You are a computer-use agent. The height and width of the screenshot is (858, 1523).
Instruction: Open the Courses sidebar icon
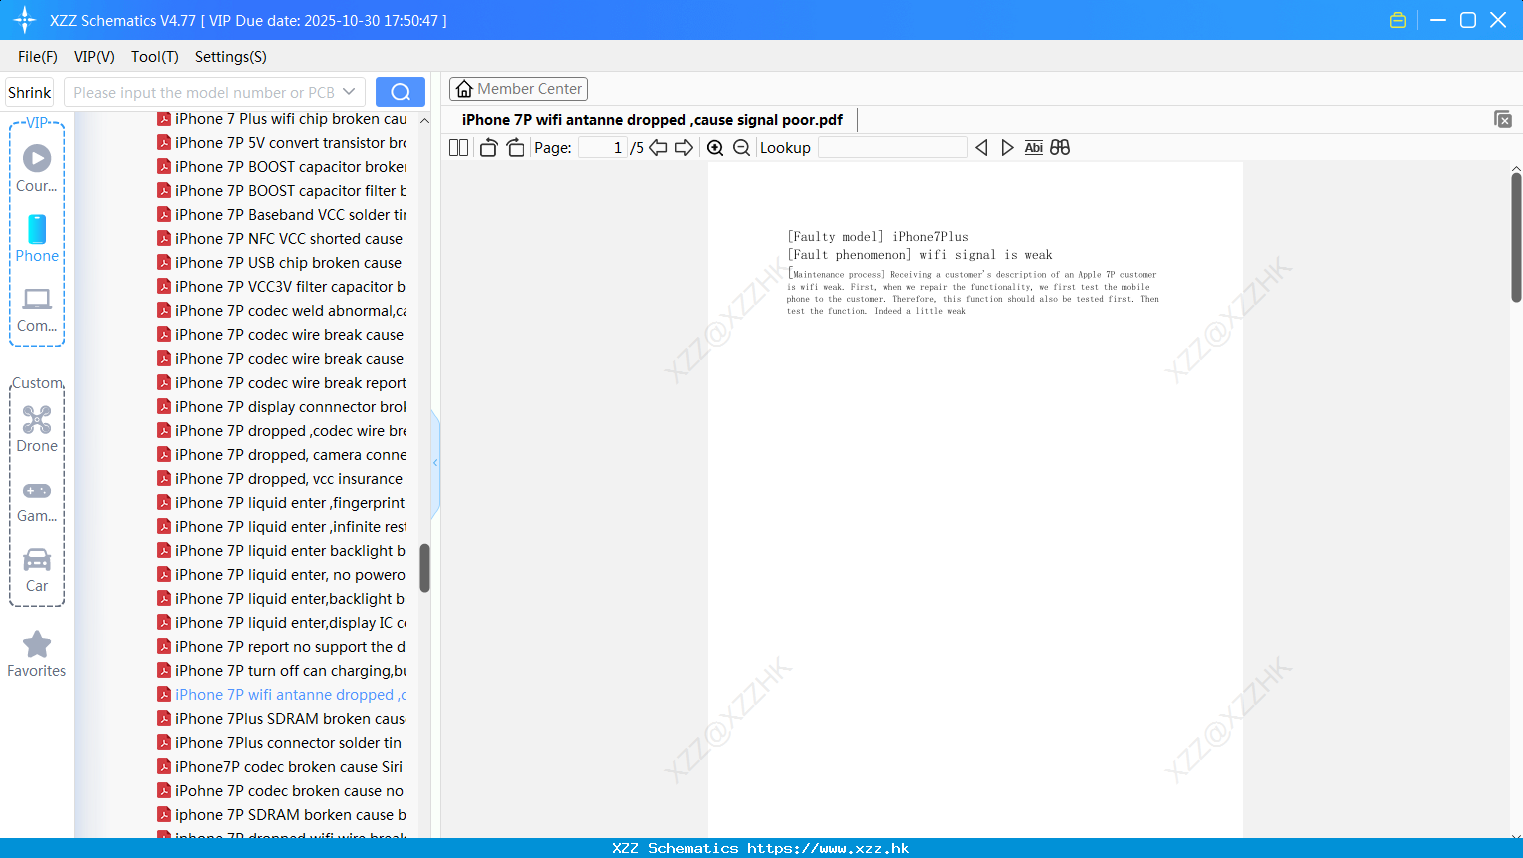point(37,169)
